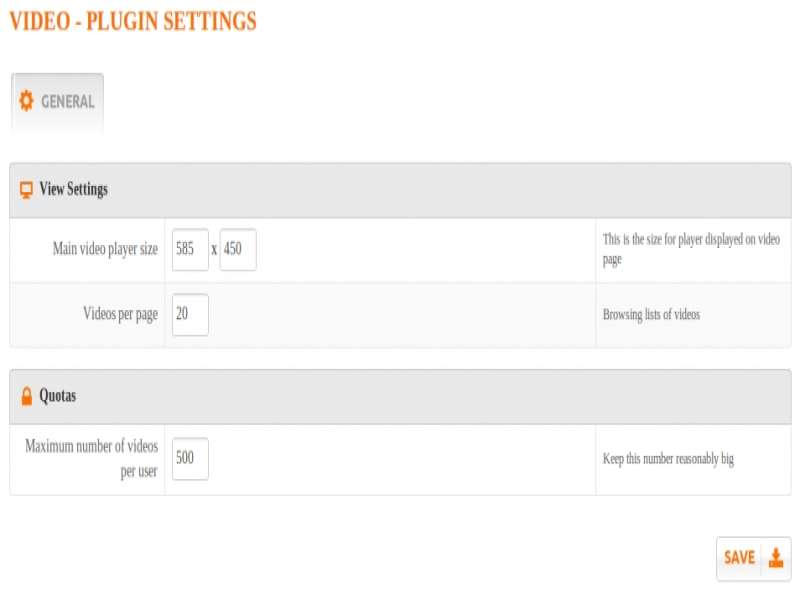This screenshot has height=600, width=800.
Task: Click the Keep this number reasonably big hint
Action: pyautogui.click(x=668, y=459)
